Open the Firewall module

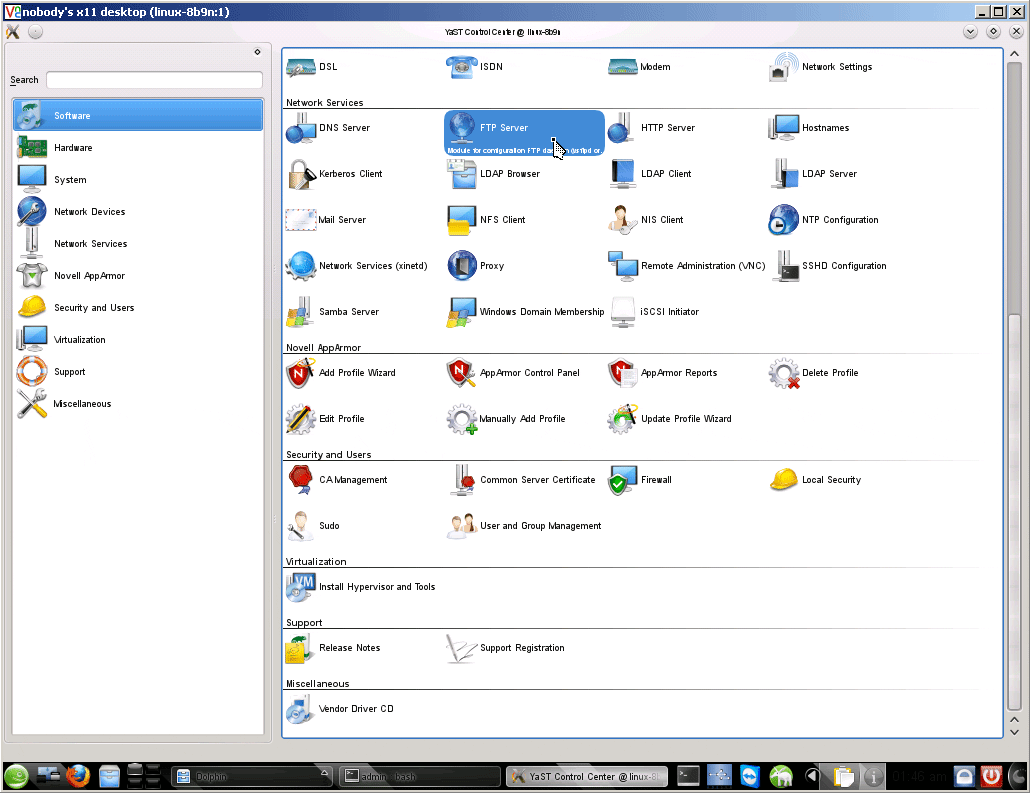pos(640,480)
